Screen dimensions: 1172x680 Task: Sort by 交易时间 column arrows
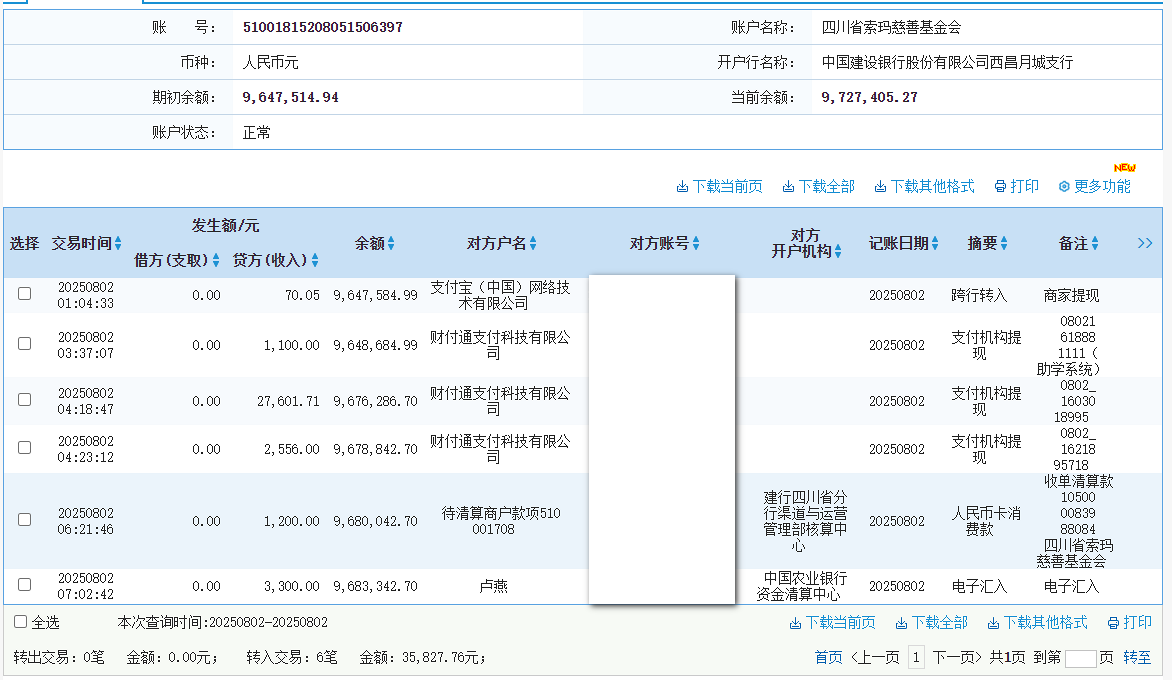(x=118, y=243)
